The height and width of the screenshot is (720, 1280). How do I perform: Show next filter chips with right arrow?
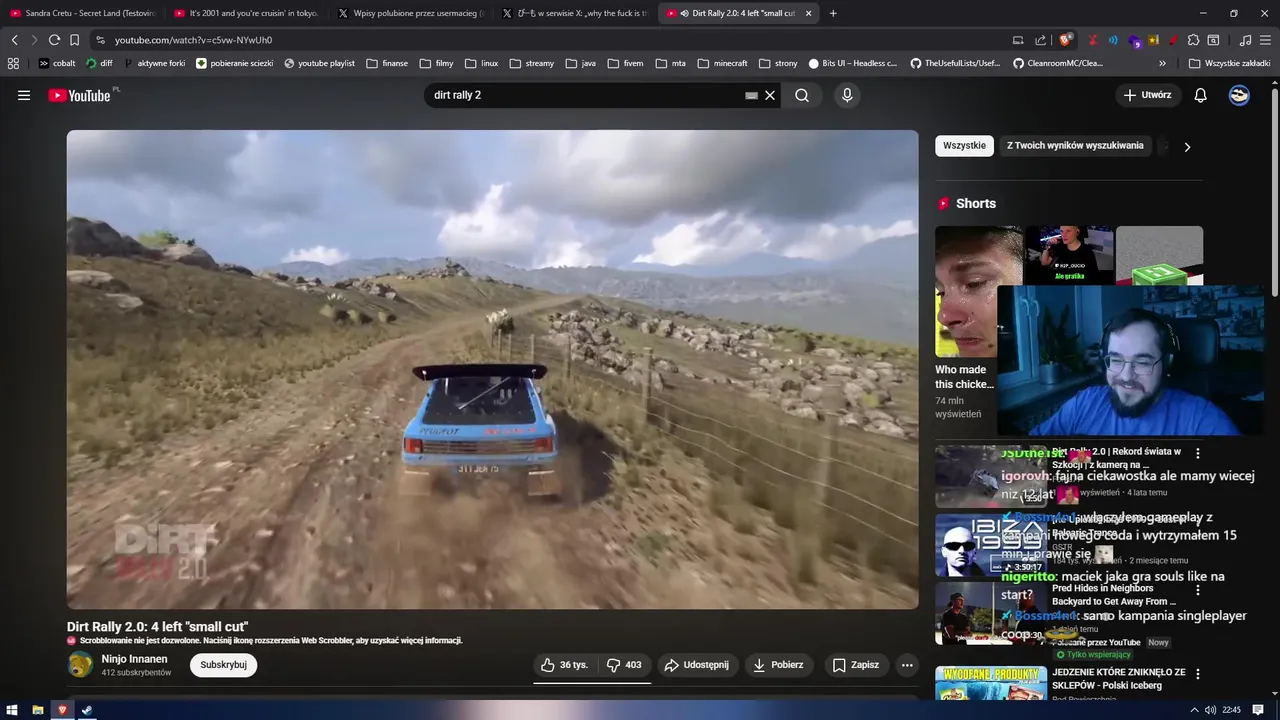(1187, 147)
